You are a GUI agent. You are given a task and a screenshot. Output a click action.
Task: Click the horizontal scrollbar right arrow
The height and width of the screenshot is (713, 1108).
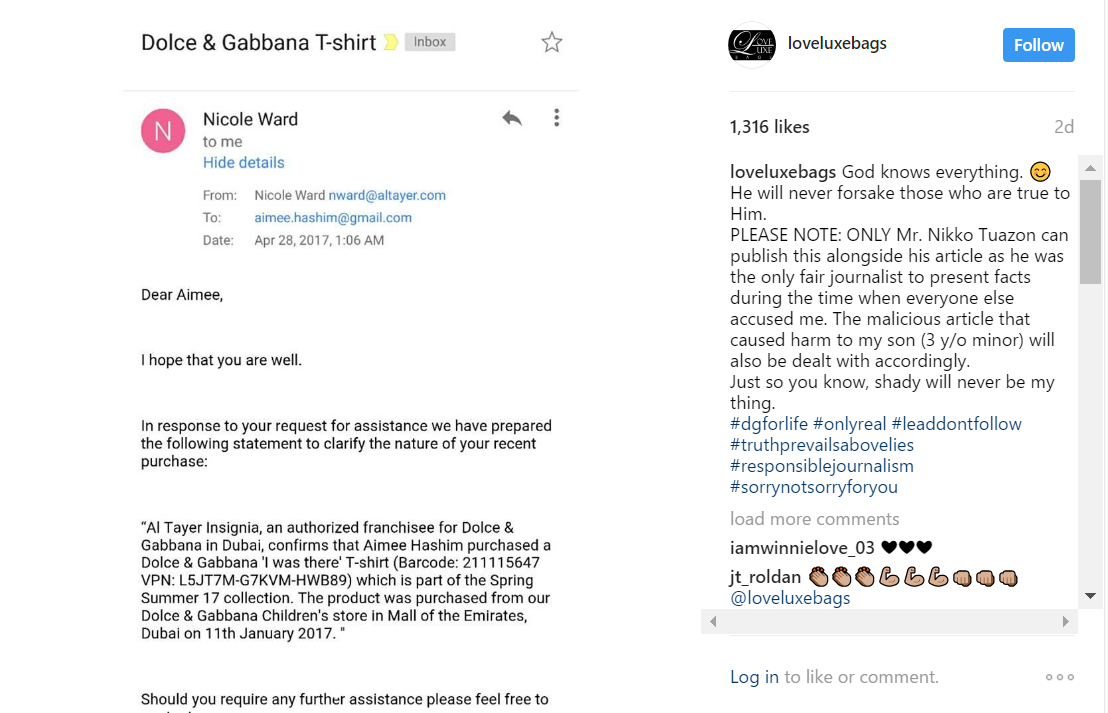1066,622
